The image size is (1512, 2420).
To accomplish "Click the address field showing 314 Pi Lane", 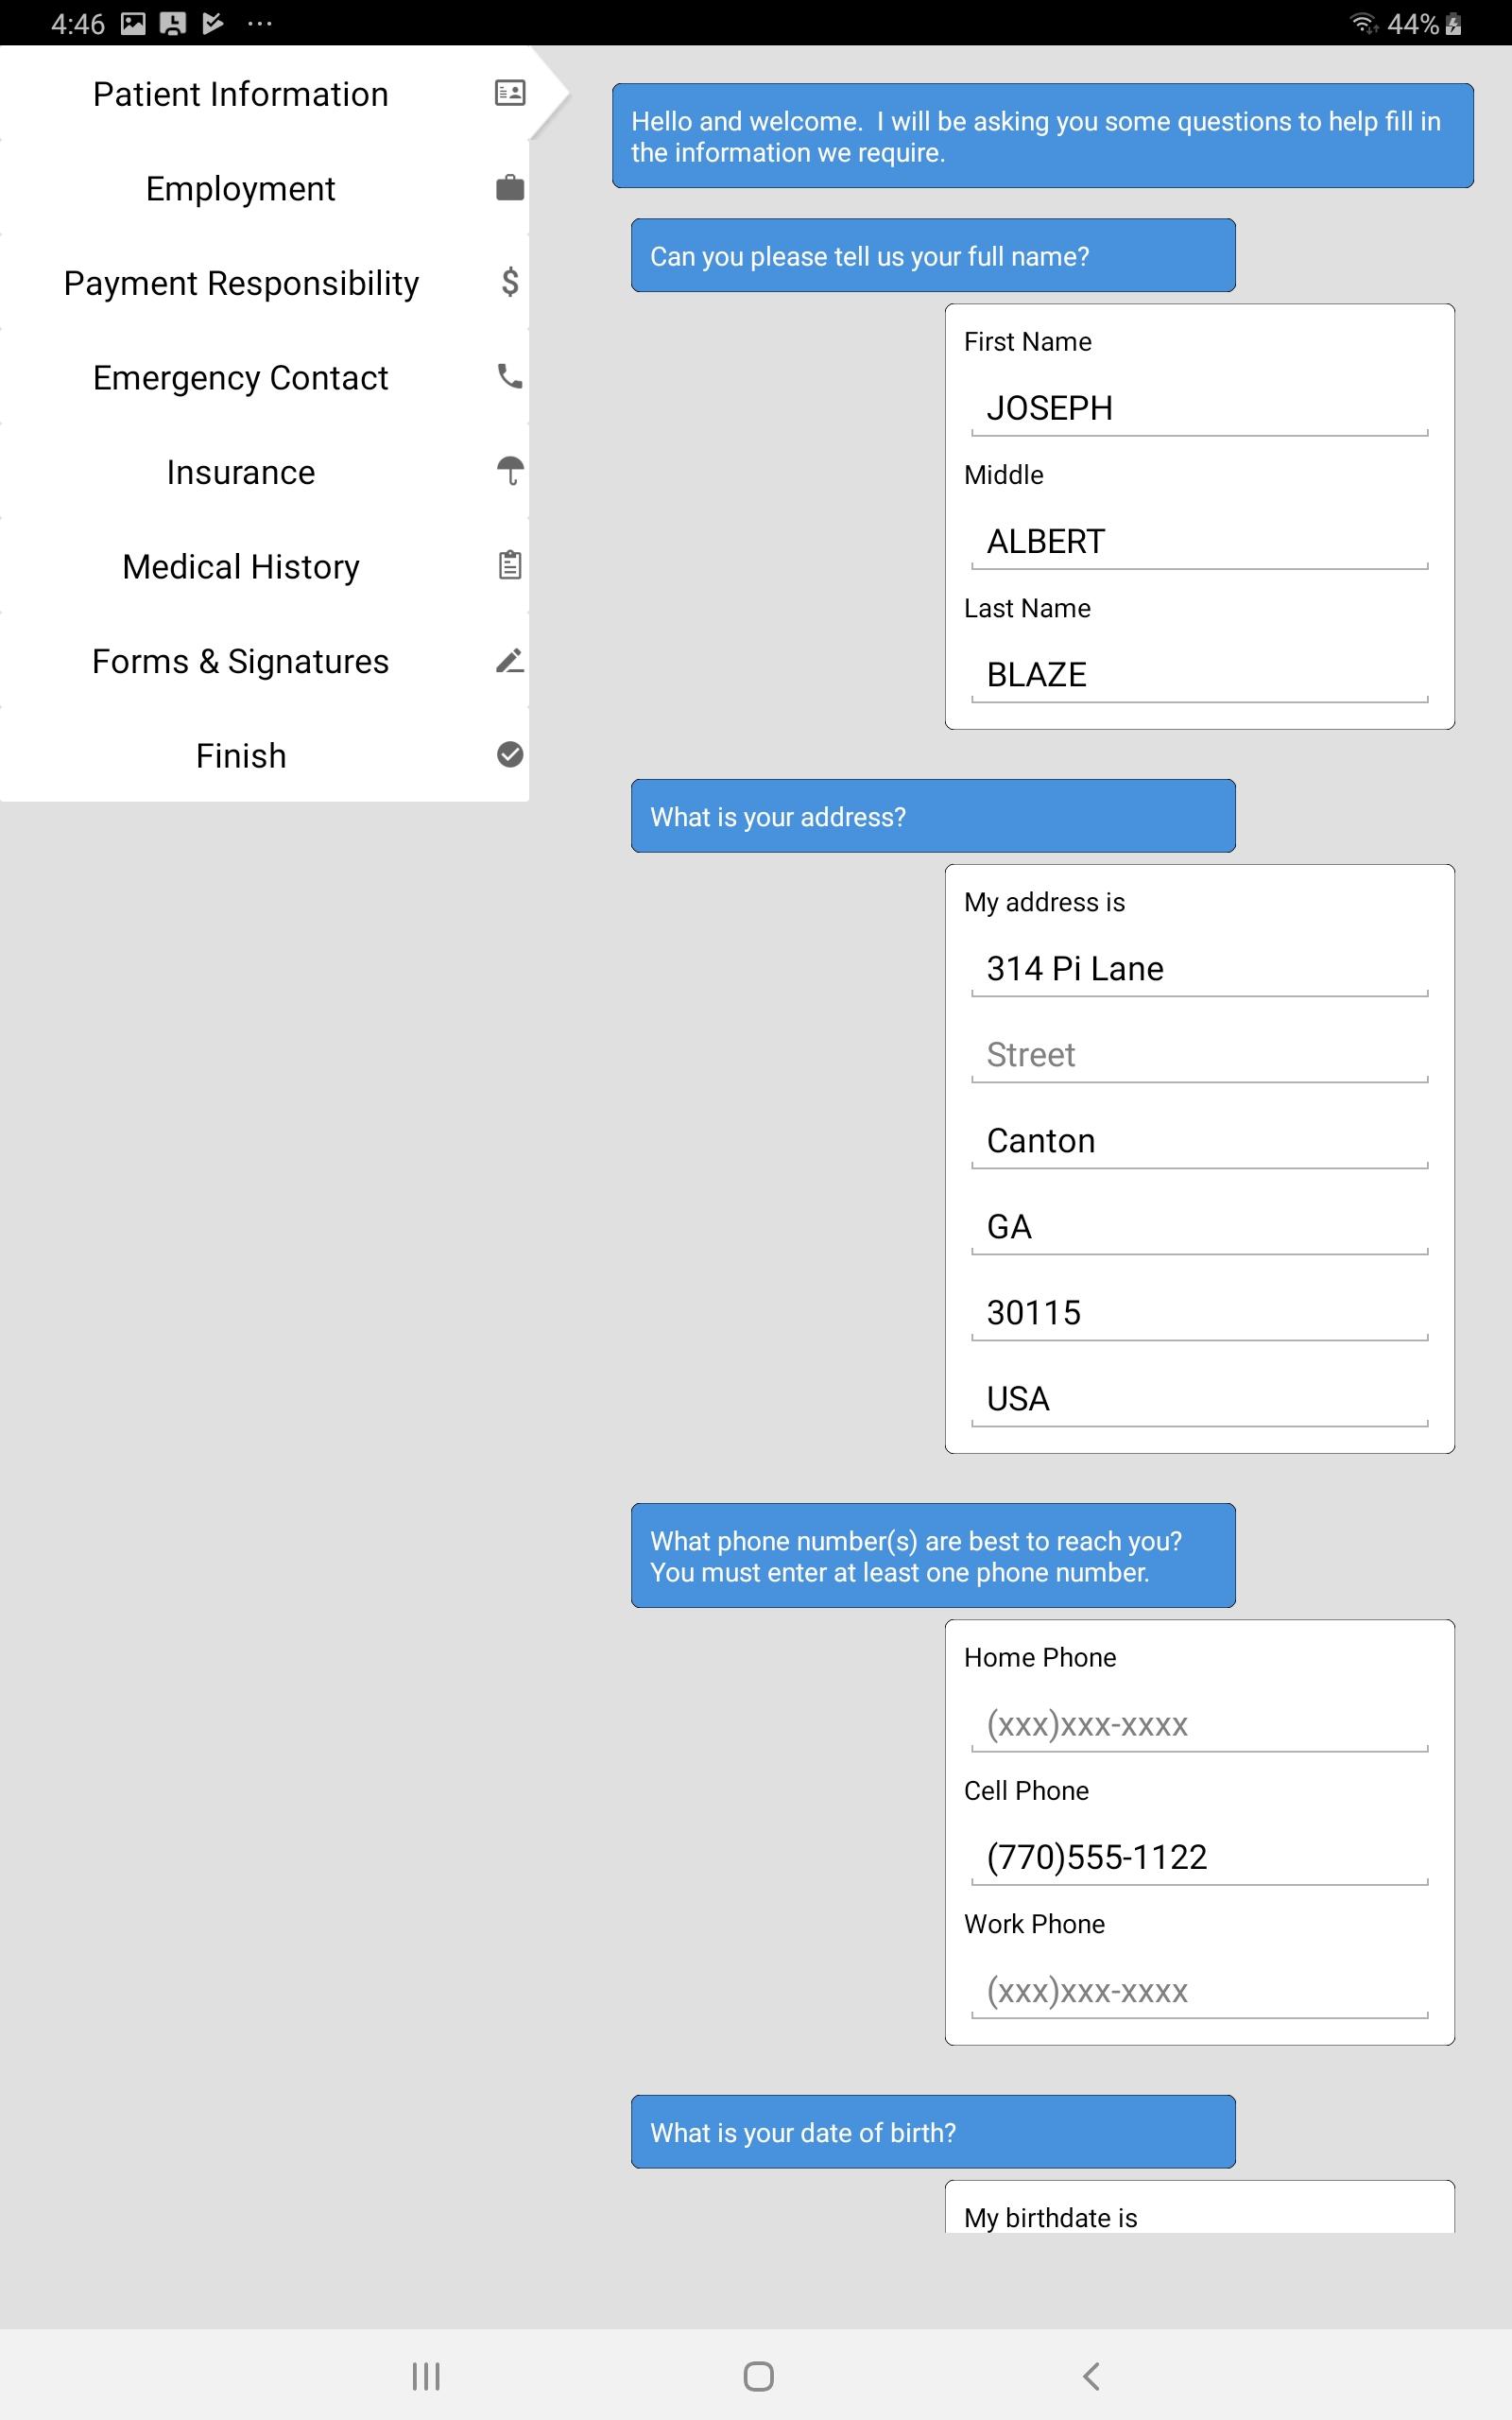I will point(1199,968).
